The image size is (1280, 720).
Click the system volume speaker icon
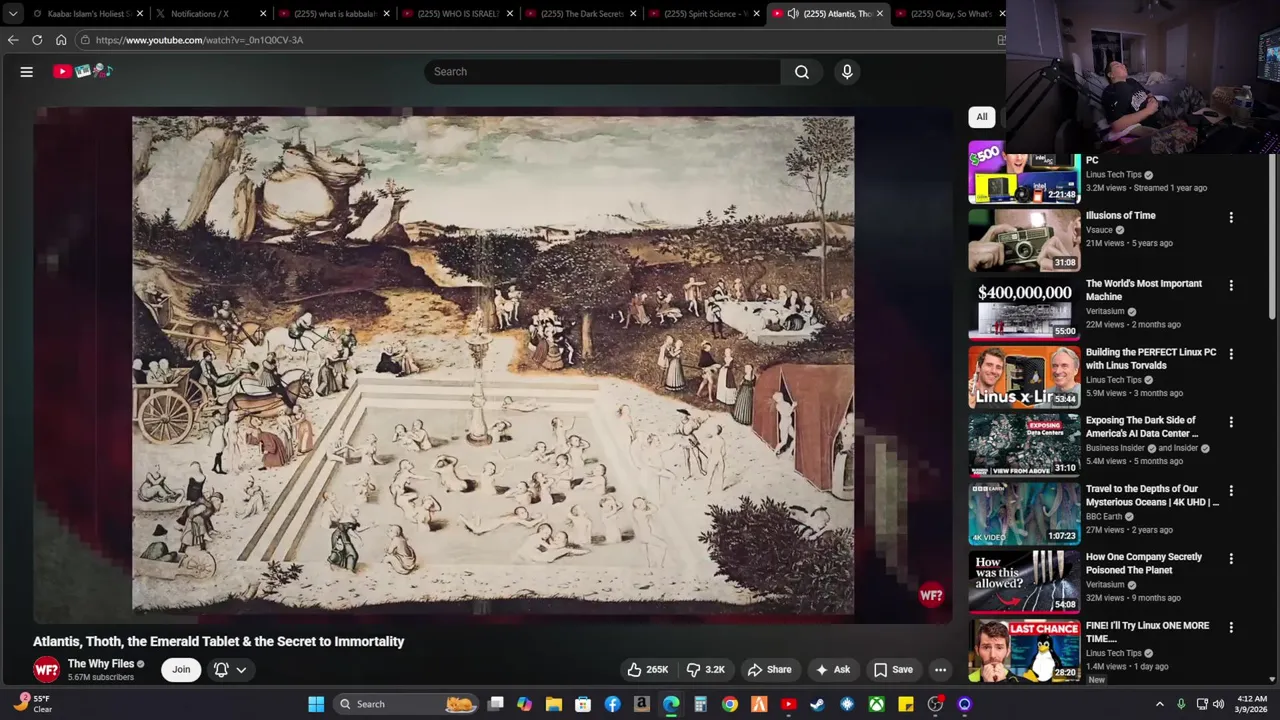coord(1218,704)
